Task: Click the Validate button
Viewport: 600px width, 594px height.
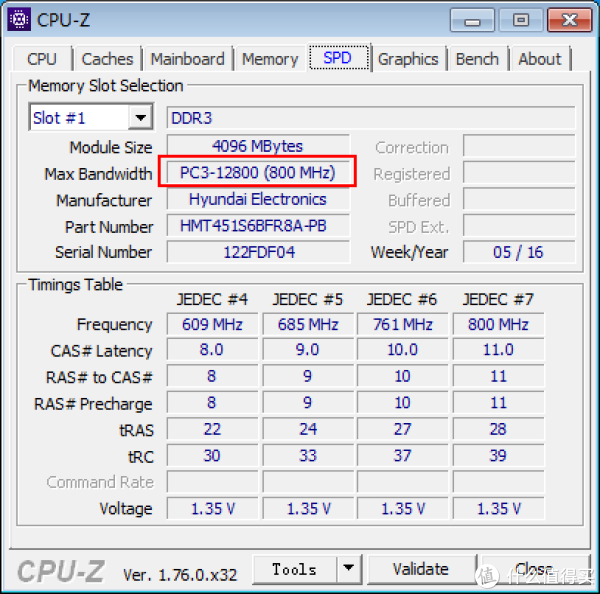Action: (421, 569)
